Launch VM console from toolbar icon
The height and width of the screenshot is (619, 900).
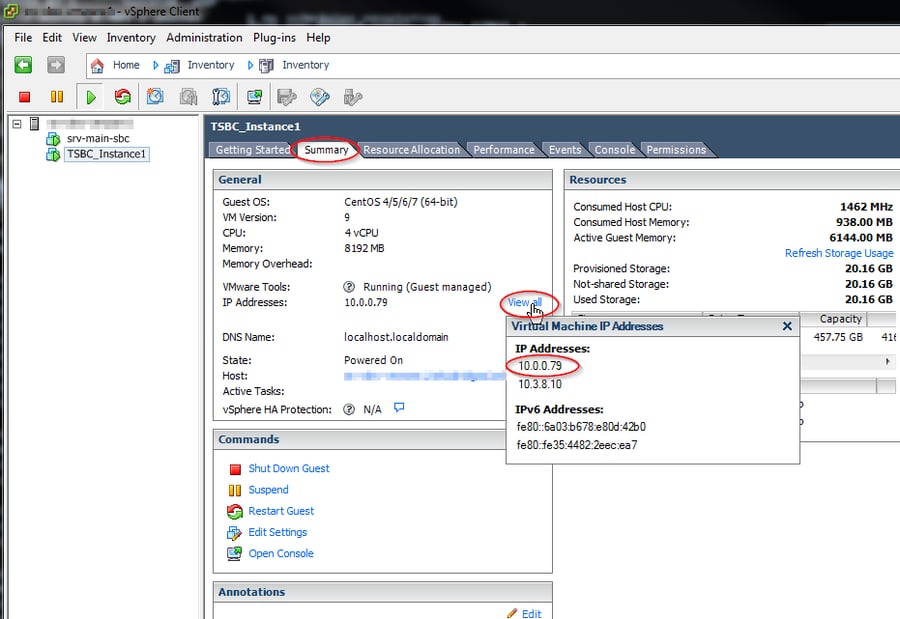click(254, 96)
